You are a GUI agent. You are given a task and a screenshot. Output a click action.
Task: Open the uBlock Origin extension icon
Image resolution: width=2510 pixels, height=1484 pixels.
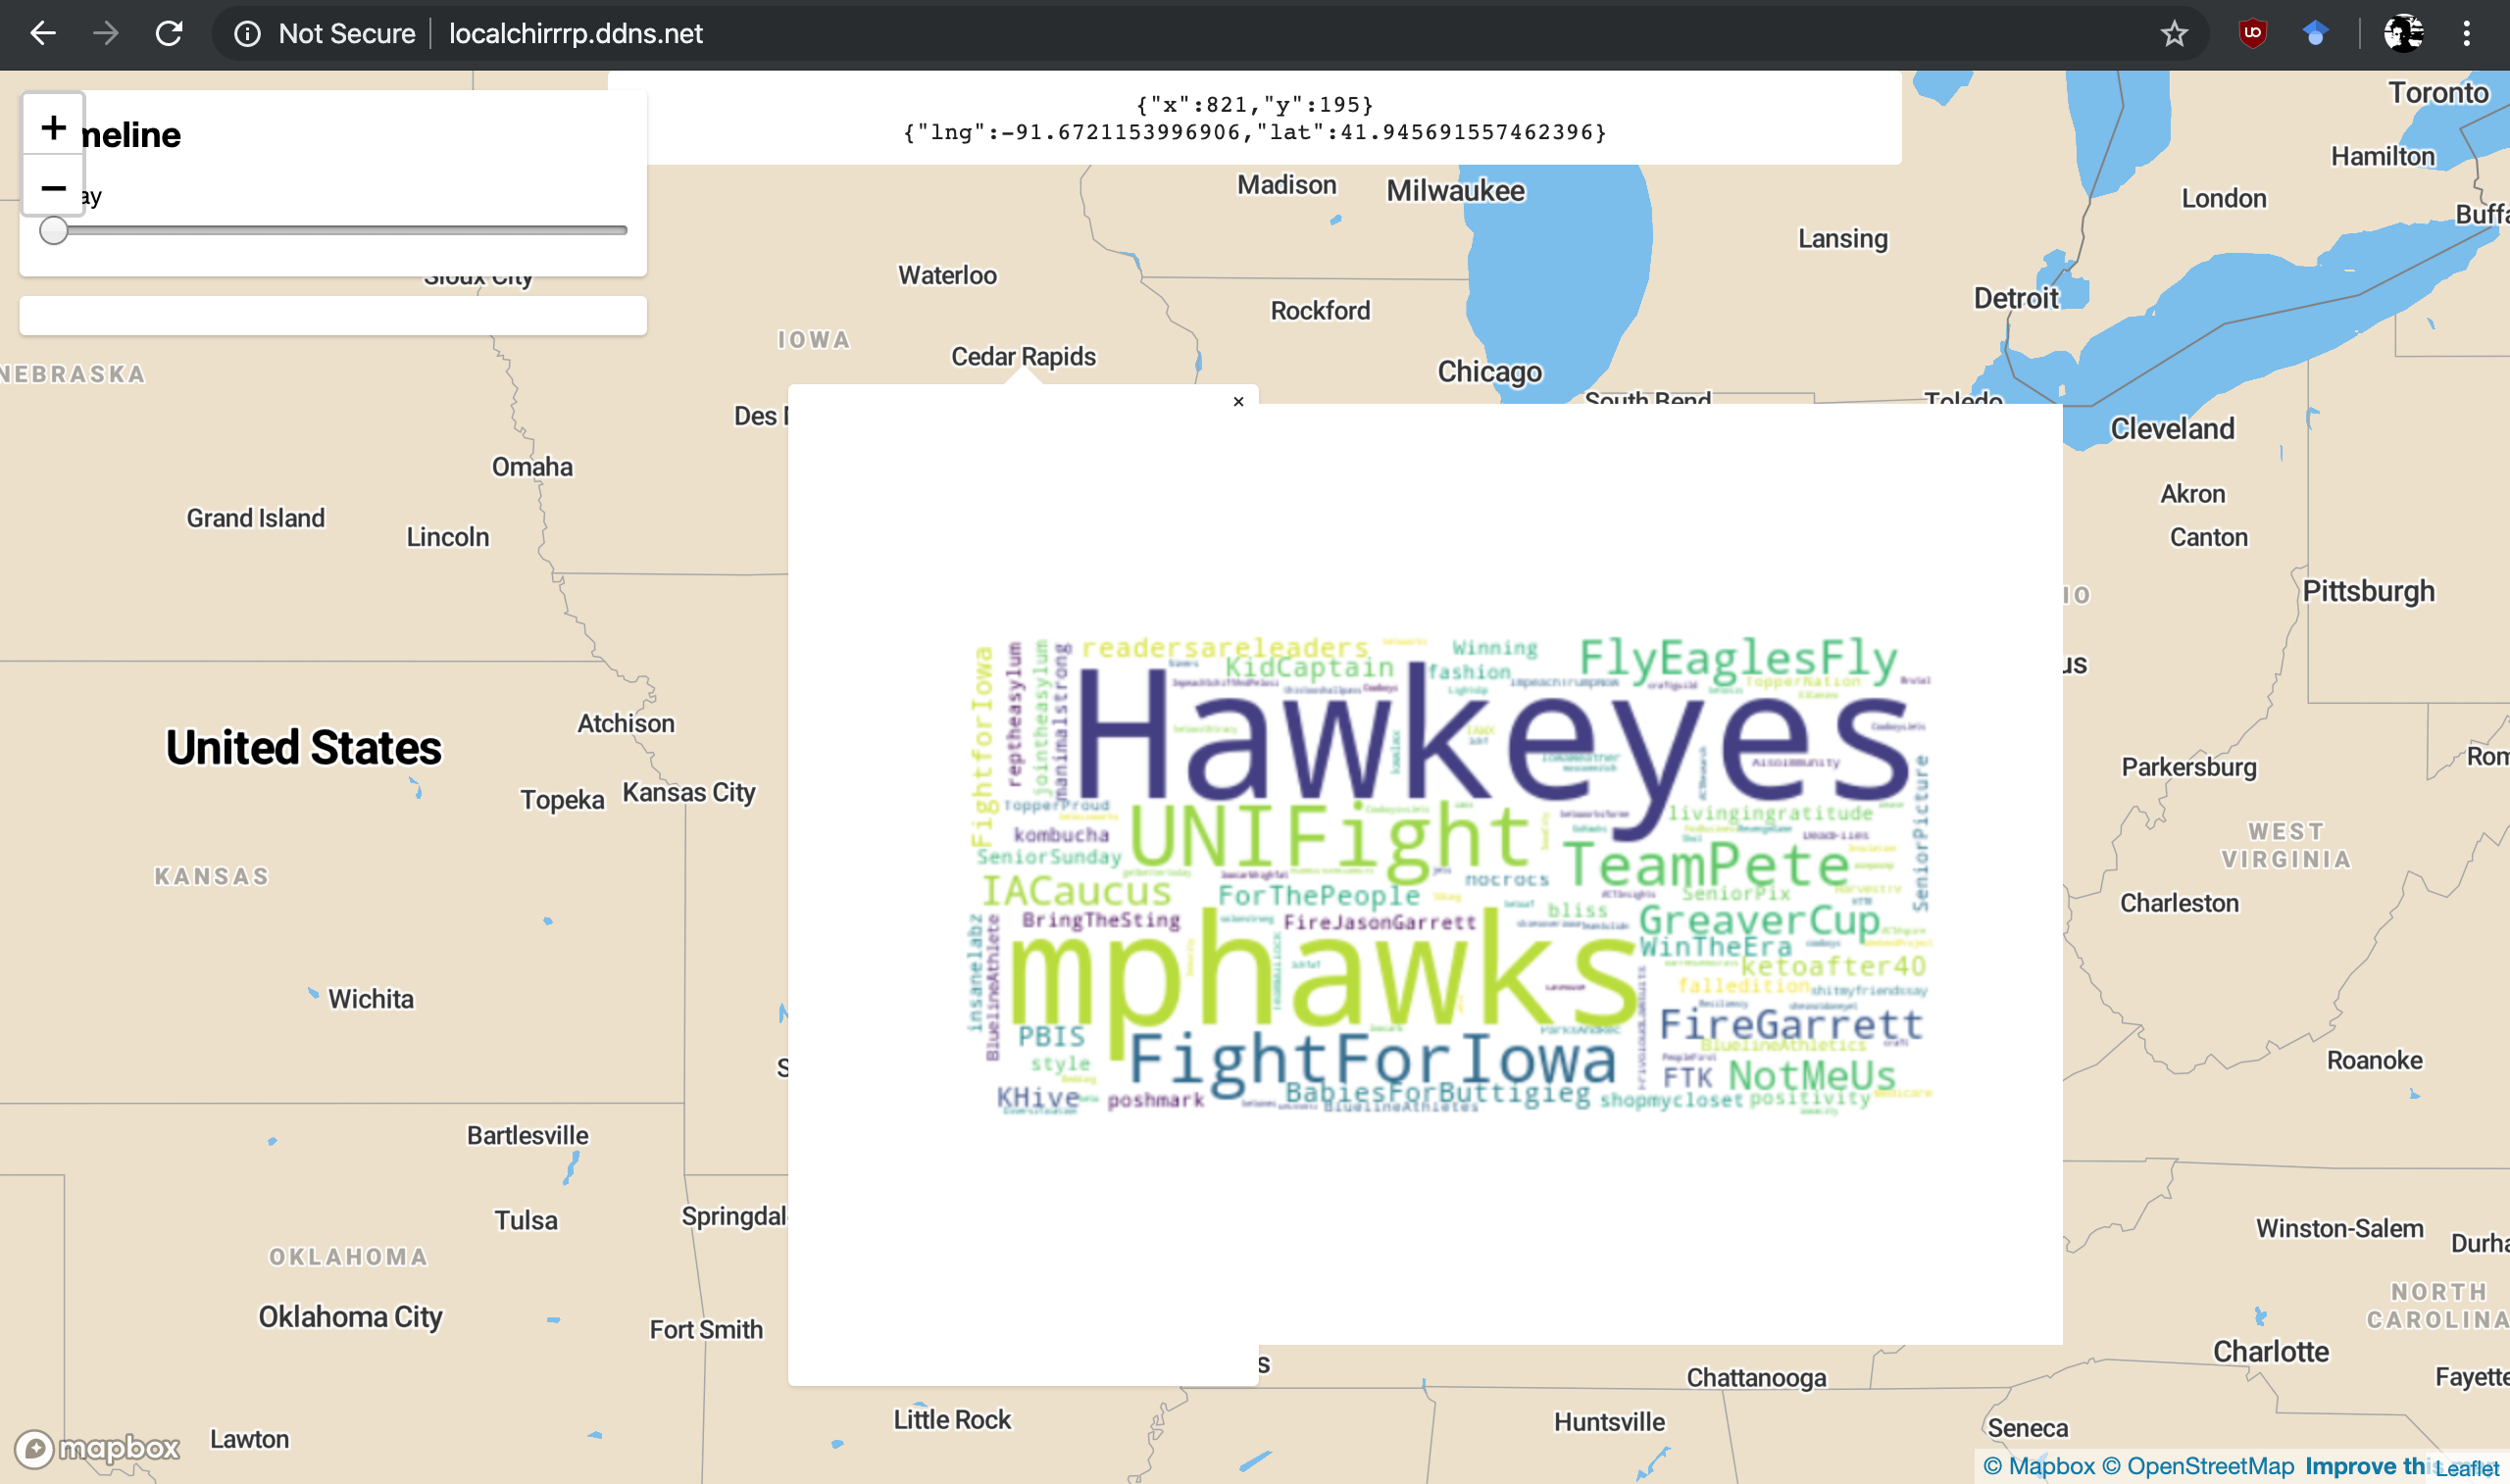coord(2252,33)
